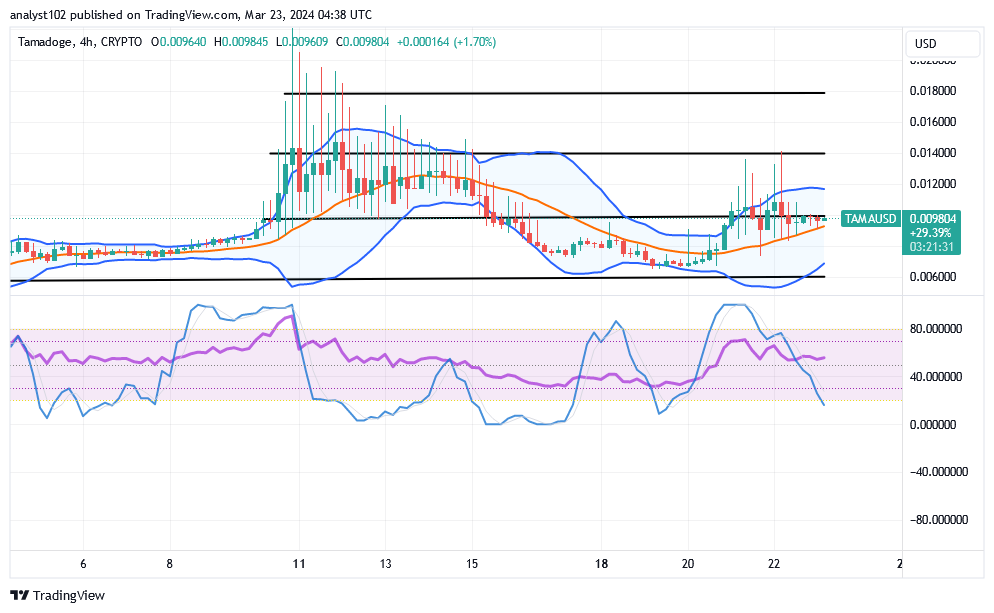The height and width of the screenshot is (613, 994).
Task: Click the USD currency button
Action: tap(943, 44)
